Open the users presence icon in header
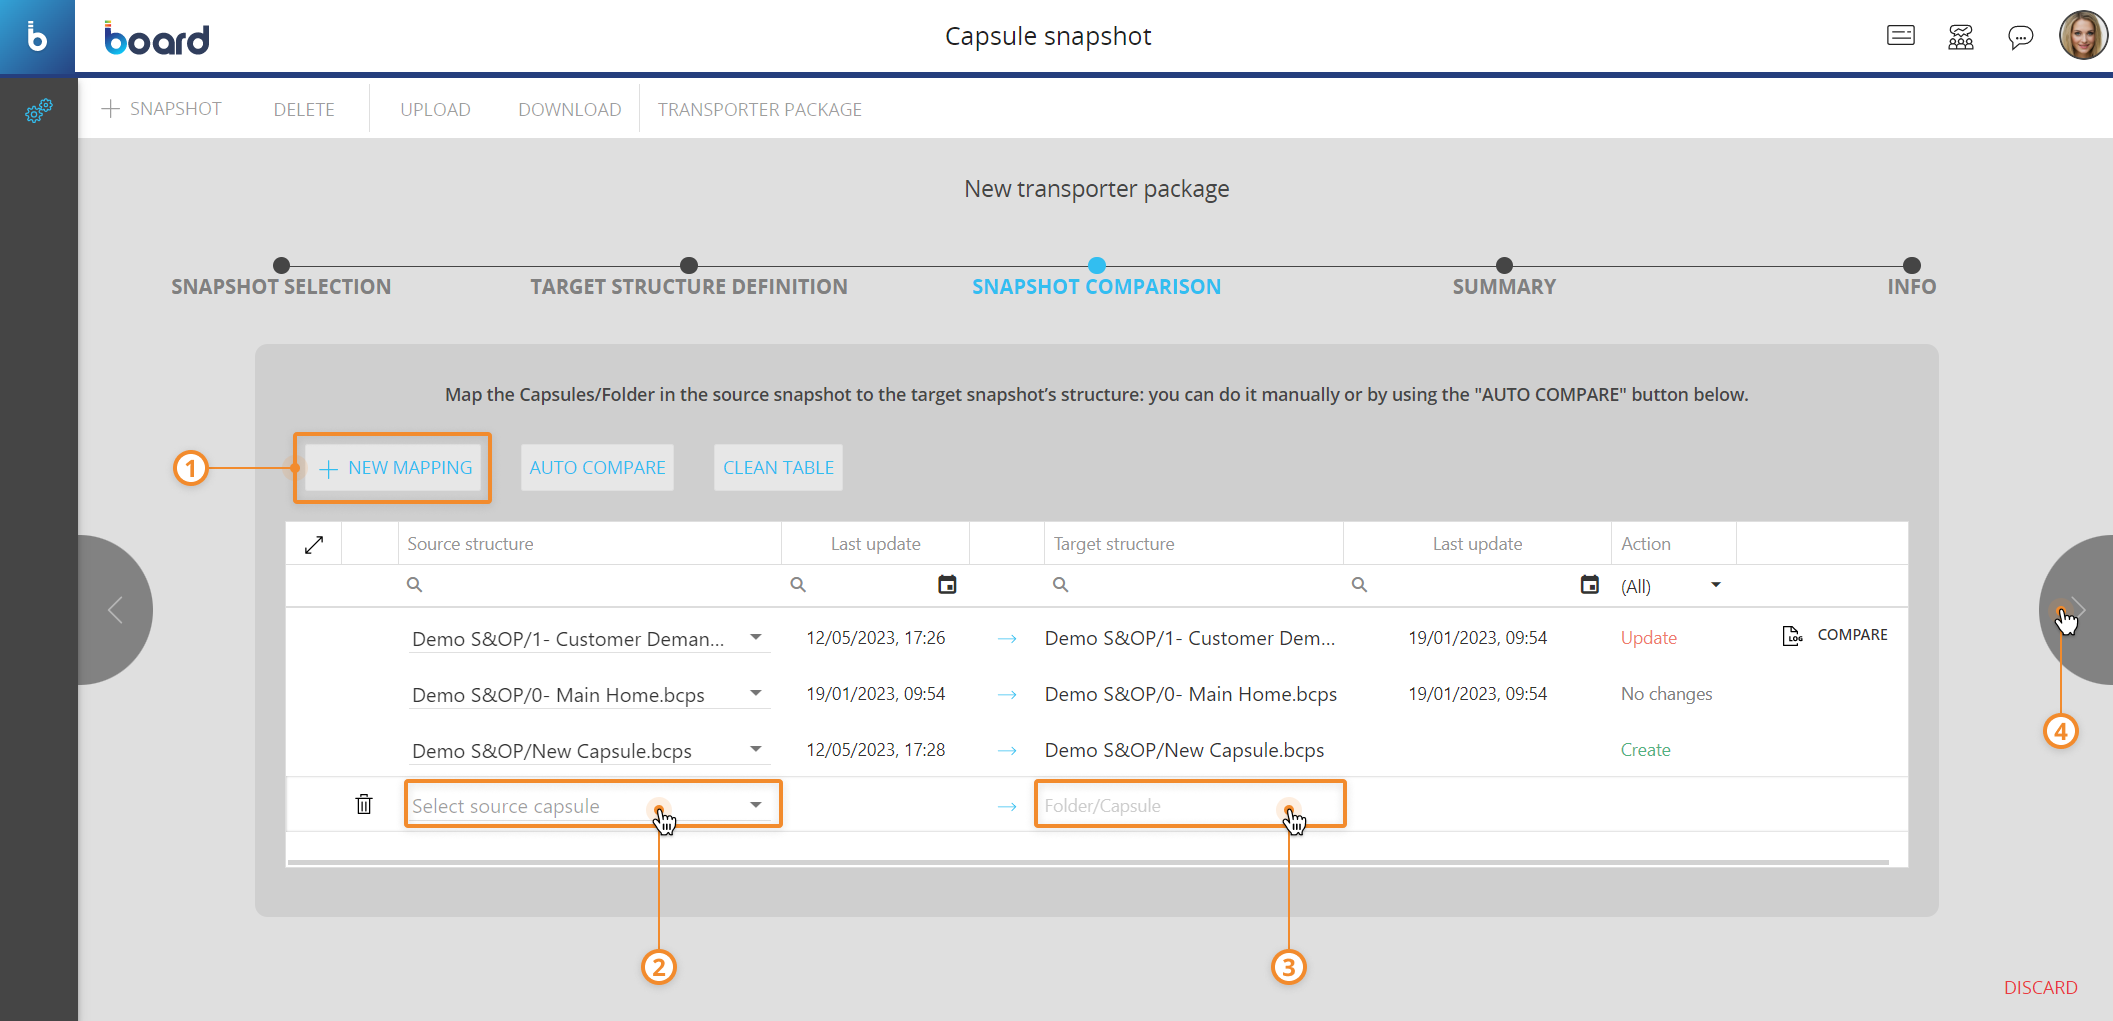The width and height of the screenshot is (2113, 1021). [x=1960, y=38]
